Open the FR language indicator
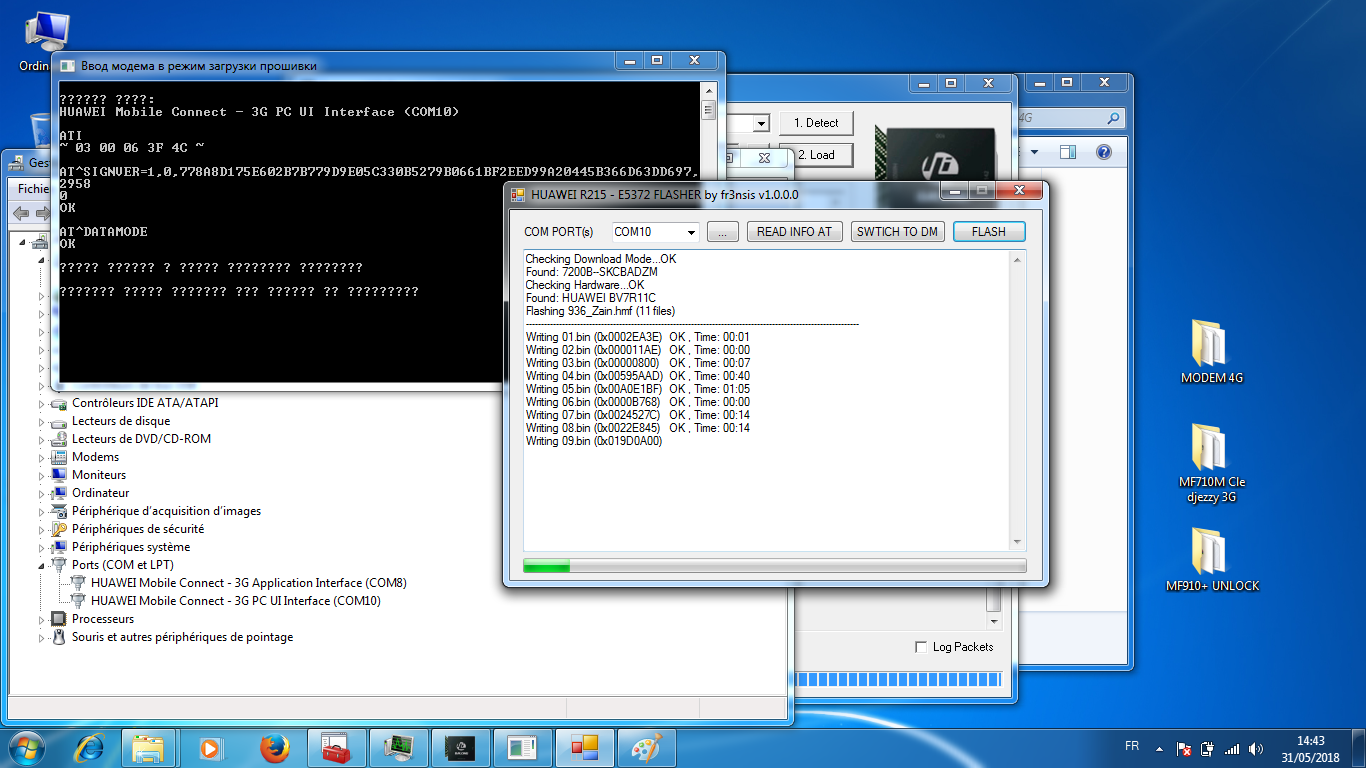 point(1132,747)
